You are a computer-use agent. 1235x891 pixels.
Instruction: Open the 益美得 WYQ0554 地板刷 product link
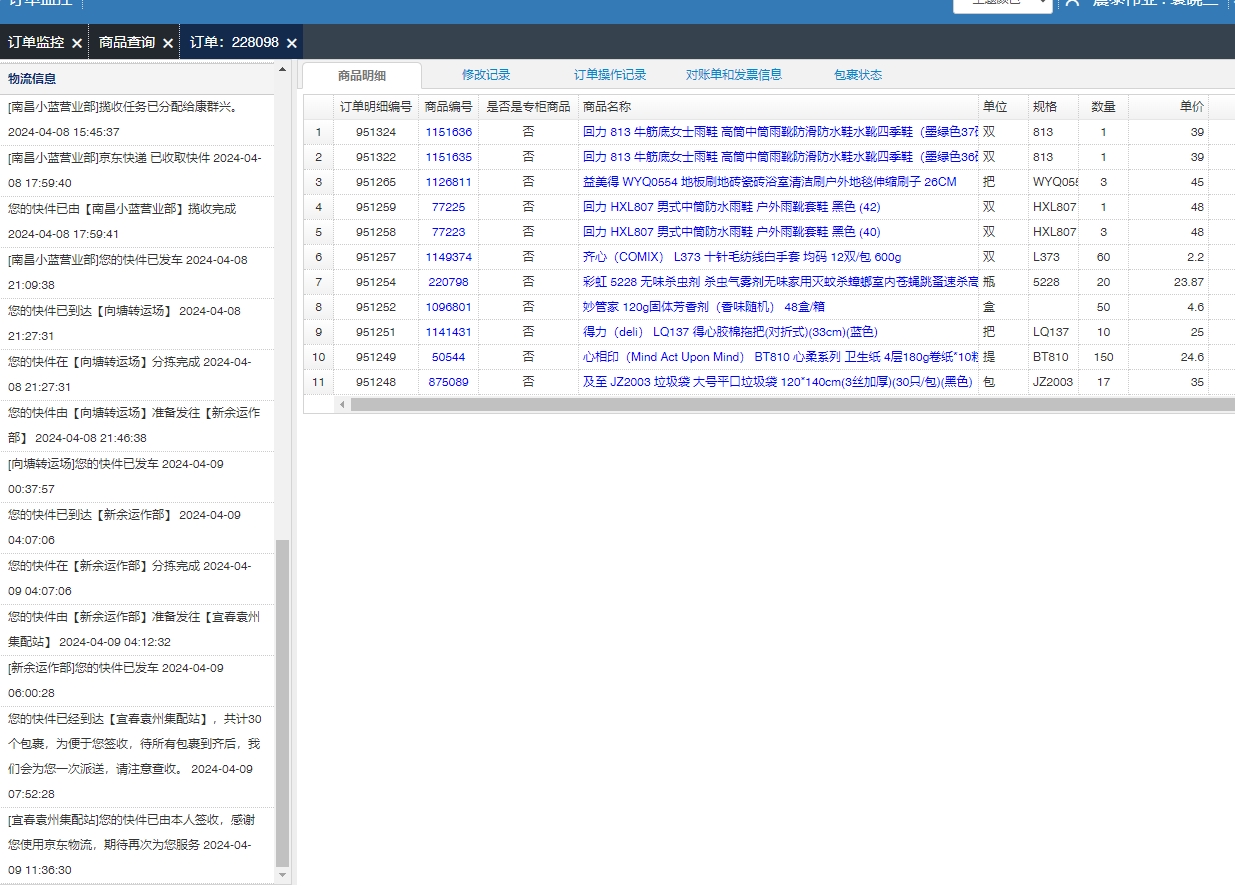coord(770,182)
